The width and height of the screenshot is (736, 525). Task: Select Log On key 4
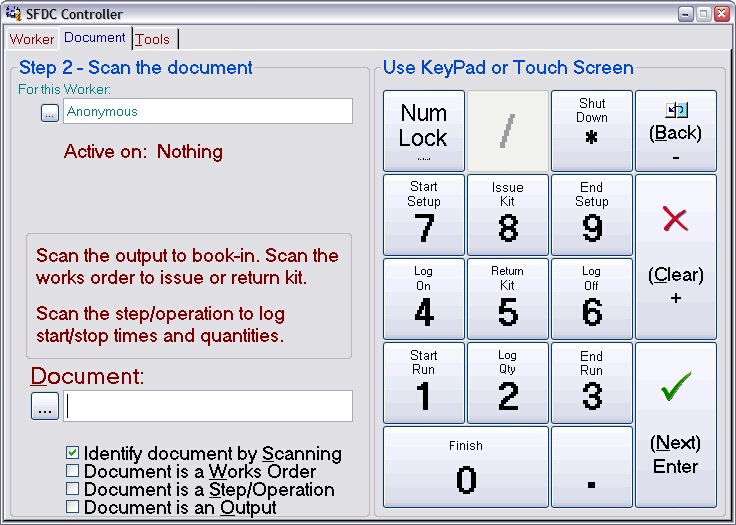(x=424, y=299)
